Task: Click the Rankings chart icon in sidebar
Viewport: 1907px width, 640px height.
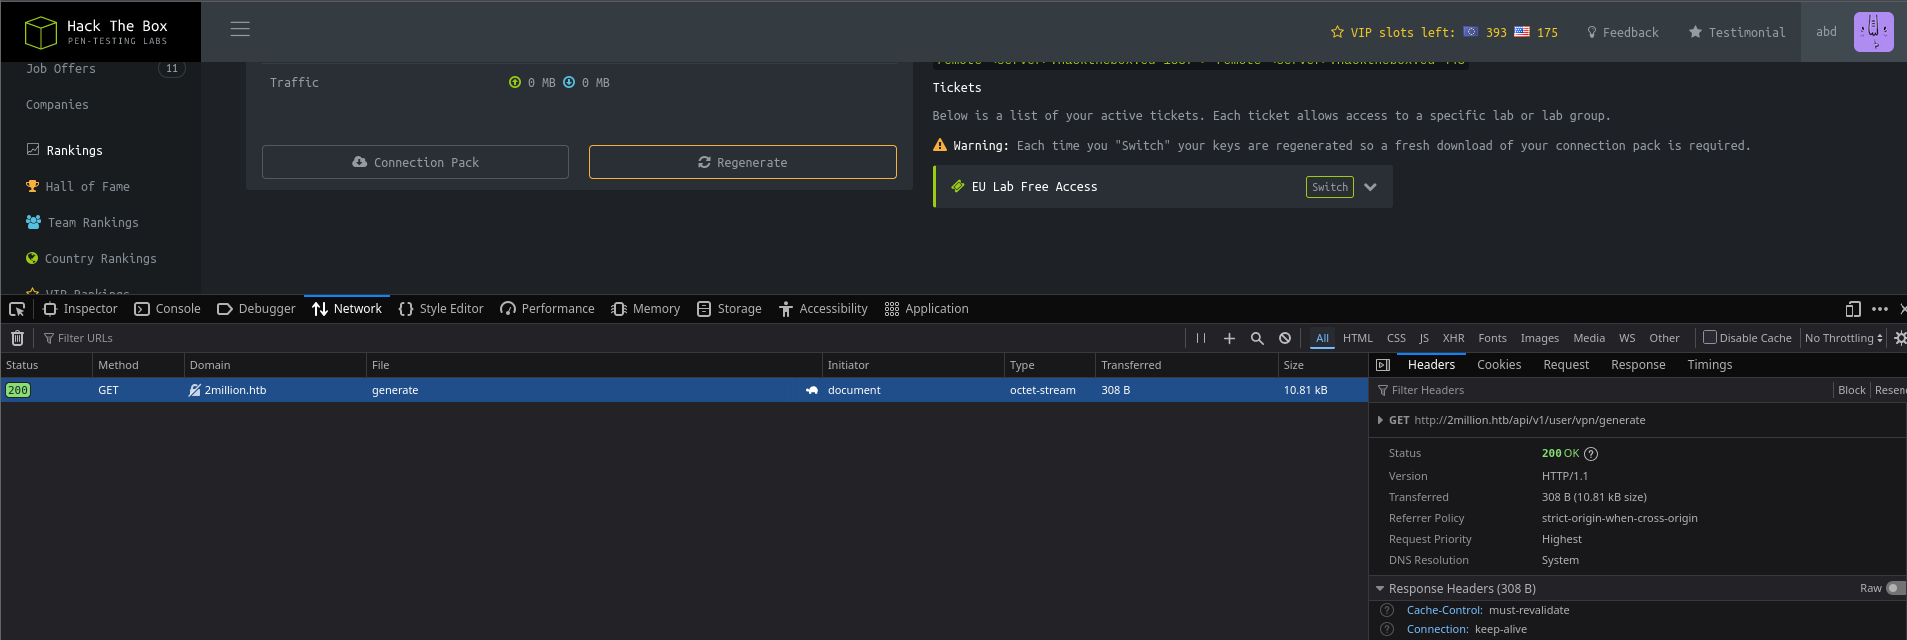Action: [x=33, y=150]
